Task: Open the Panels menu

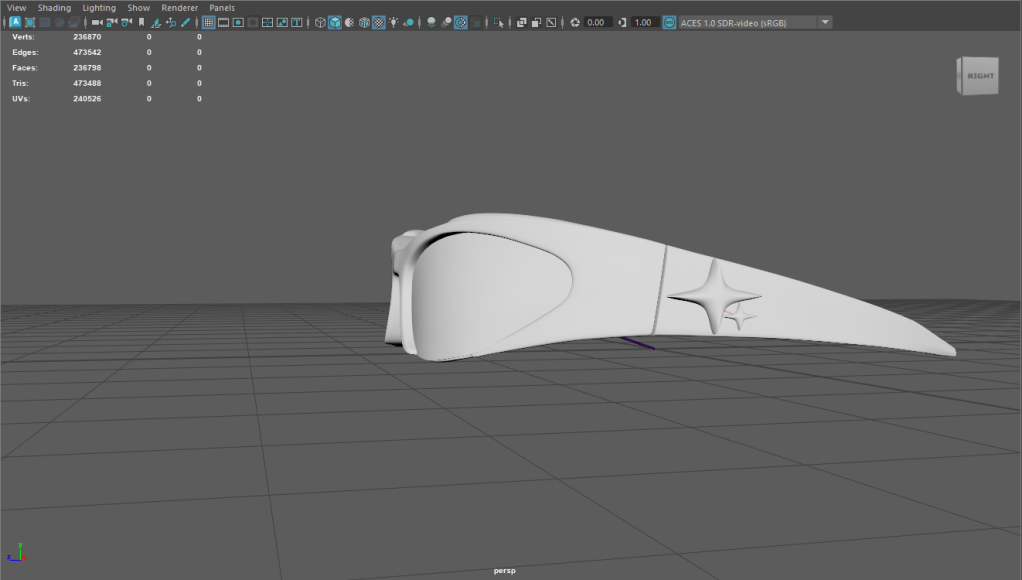Action: (x=222, y=7)
